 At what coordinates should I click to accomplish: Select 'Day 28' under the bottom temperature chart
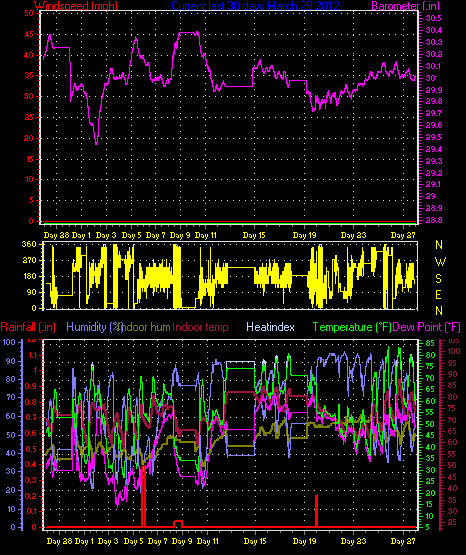coord(59,541)
